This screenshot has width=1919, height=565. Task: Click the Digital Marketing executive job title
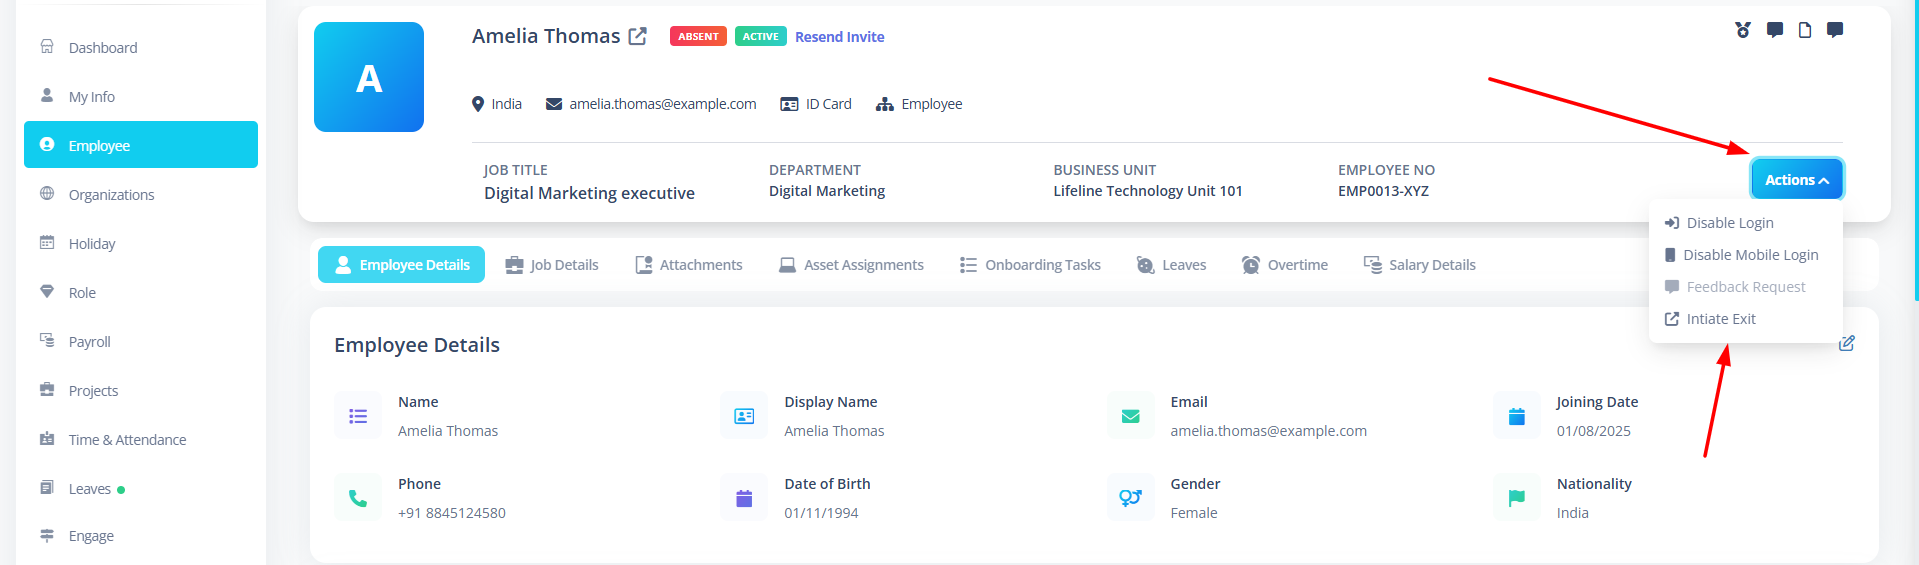click(x=589, y=193)
